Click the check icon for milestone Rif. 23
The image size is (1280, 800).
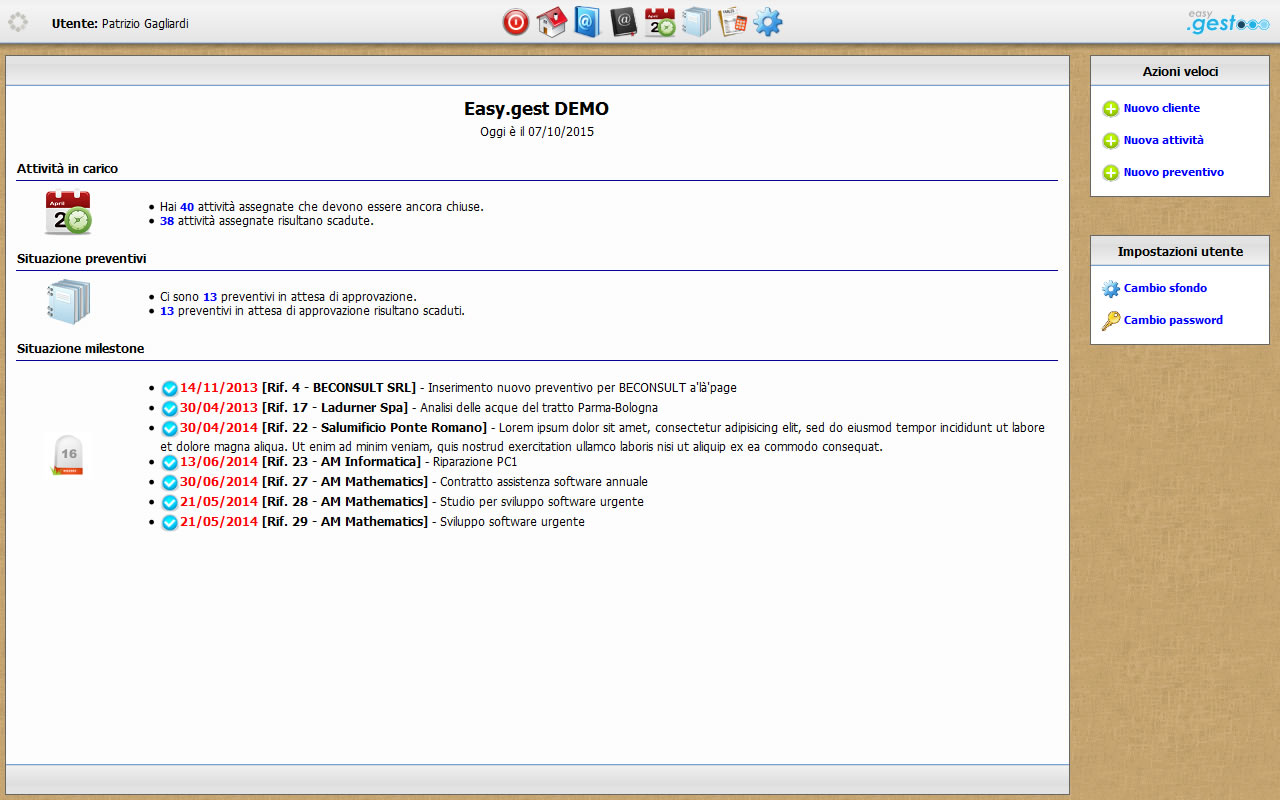[x=170, y=463]
